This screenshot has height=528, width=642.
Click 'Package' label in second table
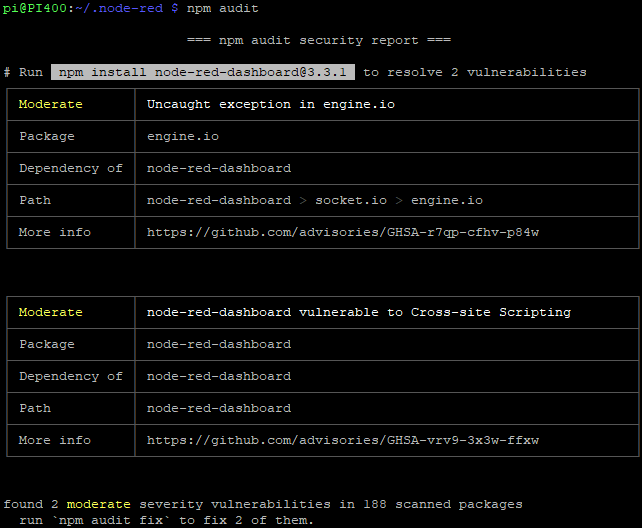47,344
